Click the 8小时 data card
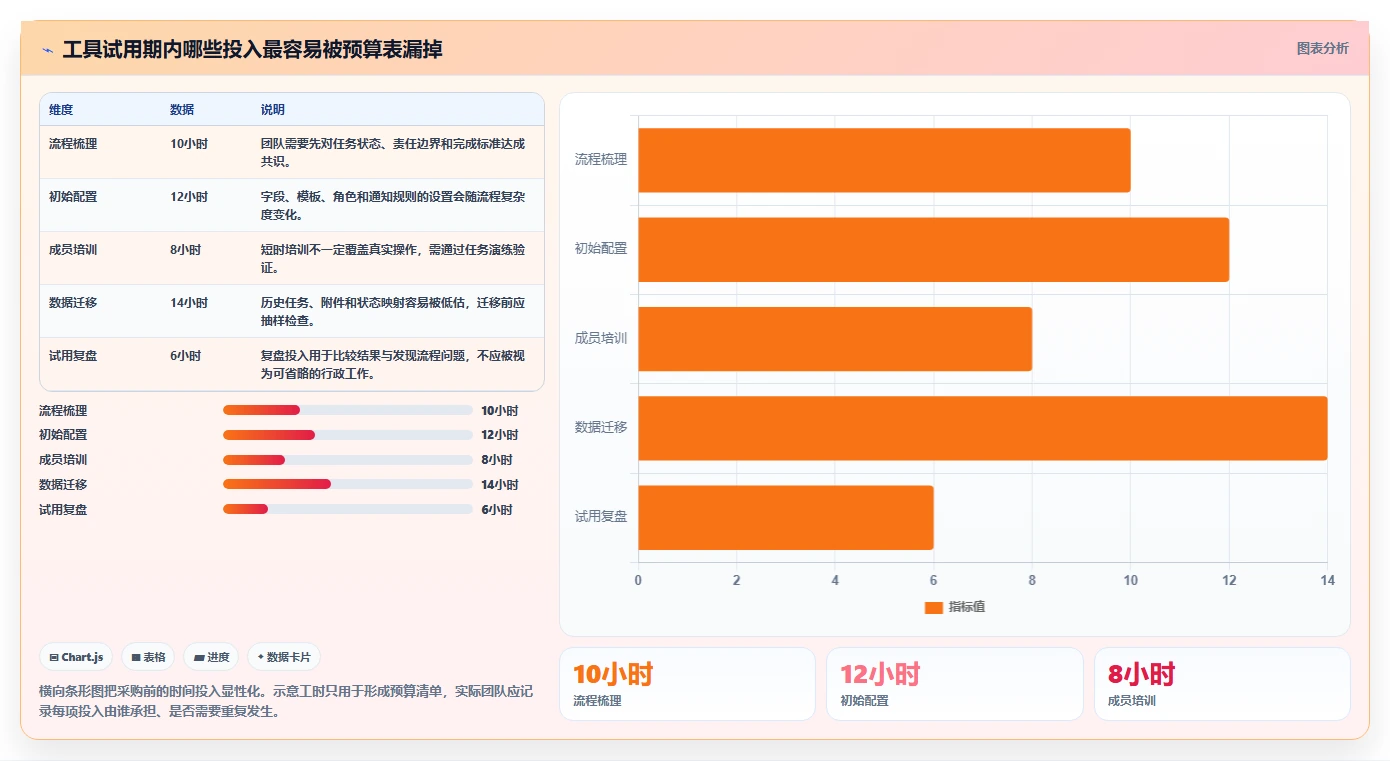Screen dimensions: 1390x761 point(1222,684)
